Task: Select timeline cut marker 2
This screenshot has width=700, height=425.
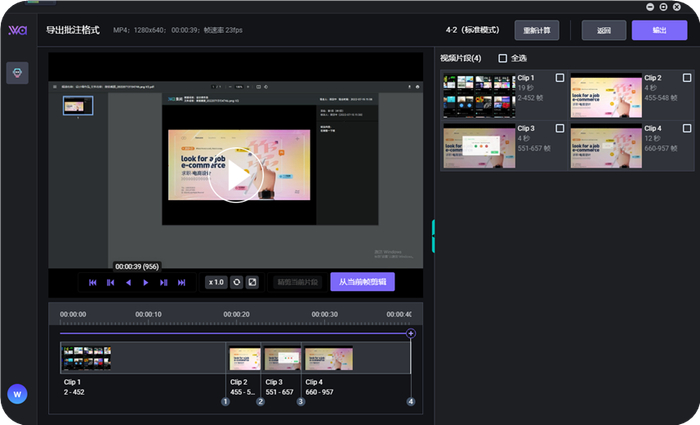Action: 260,402
